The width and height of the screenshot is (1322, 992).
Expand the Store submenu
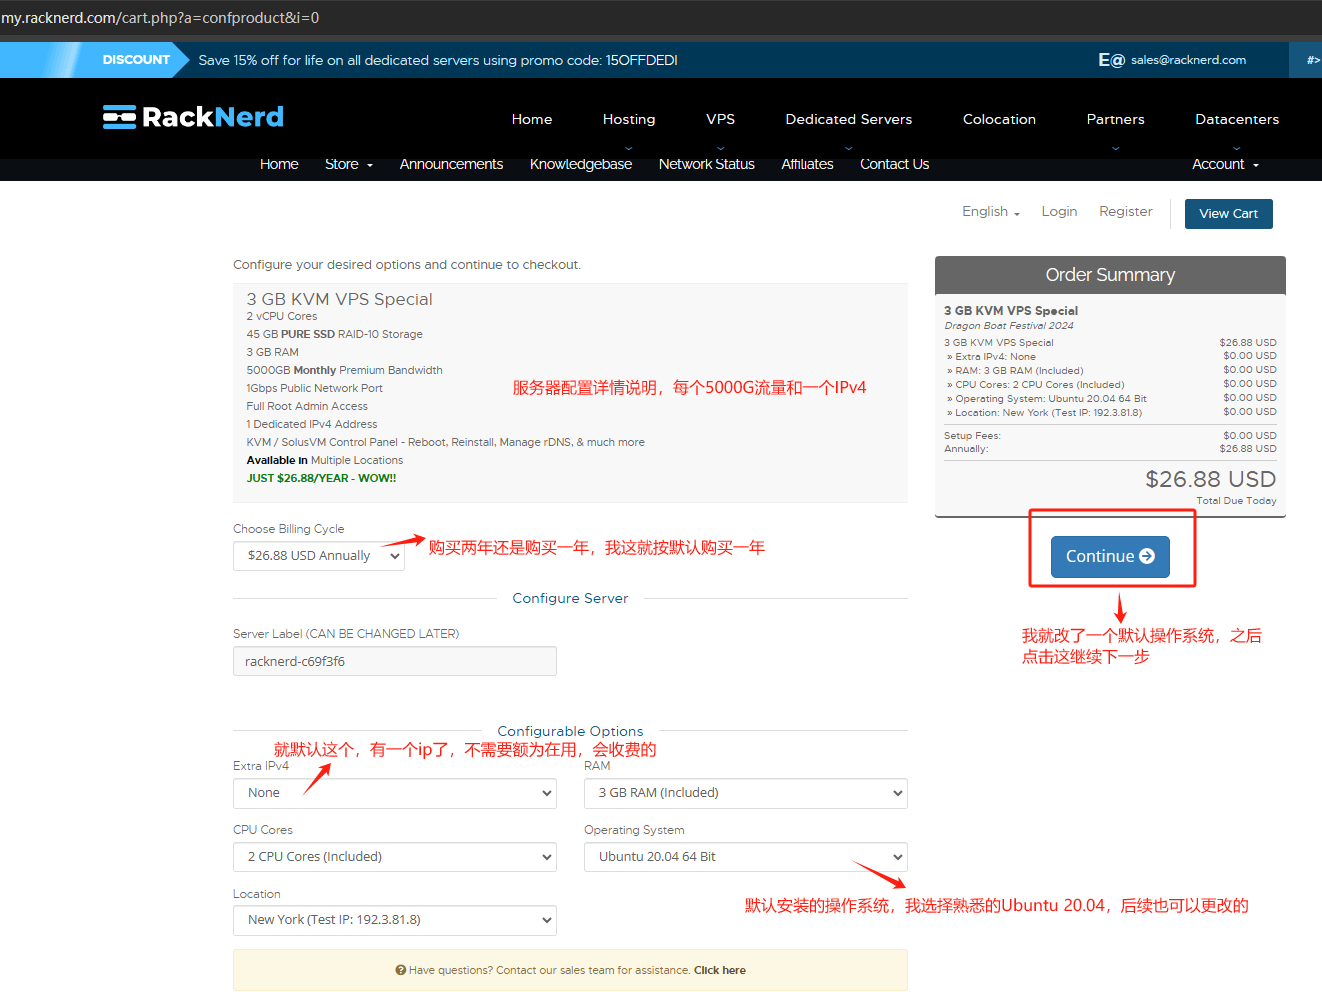click(x=348, y=164)
